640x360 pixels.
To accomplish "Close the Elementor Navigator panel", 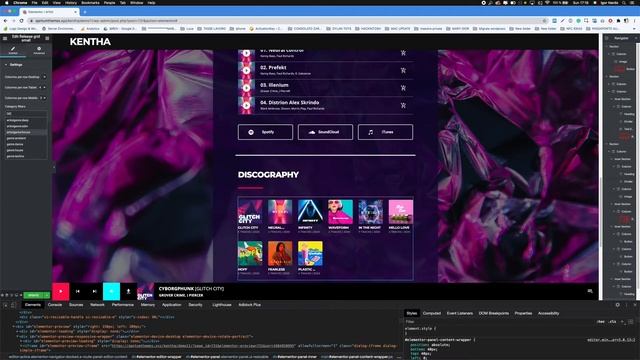I will coord(636,38).
